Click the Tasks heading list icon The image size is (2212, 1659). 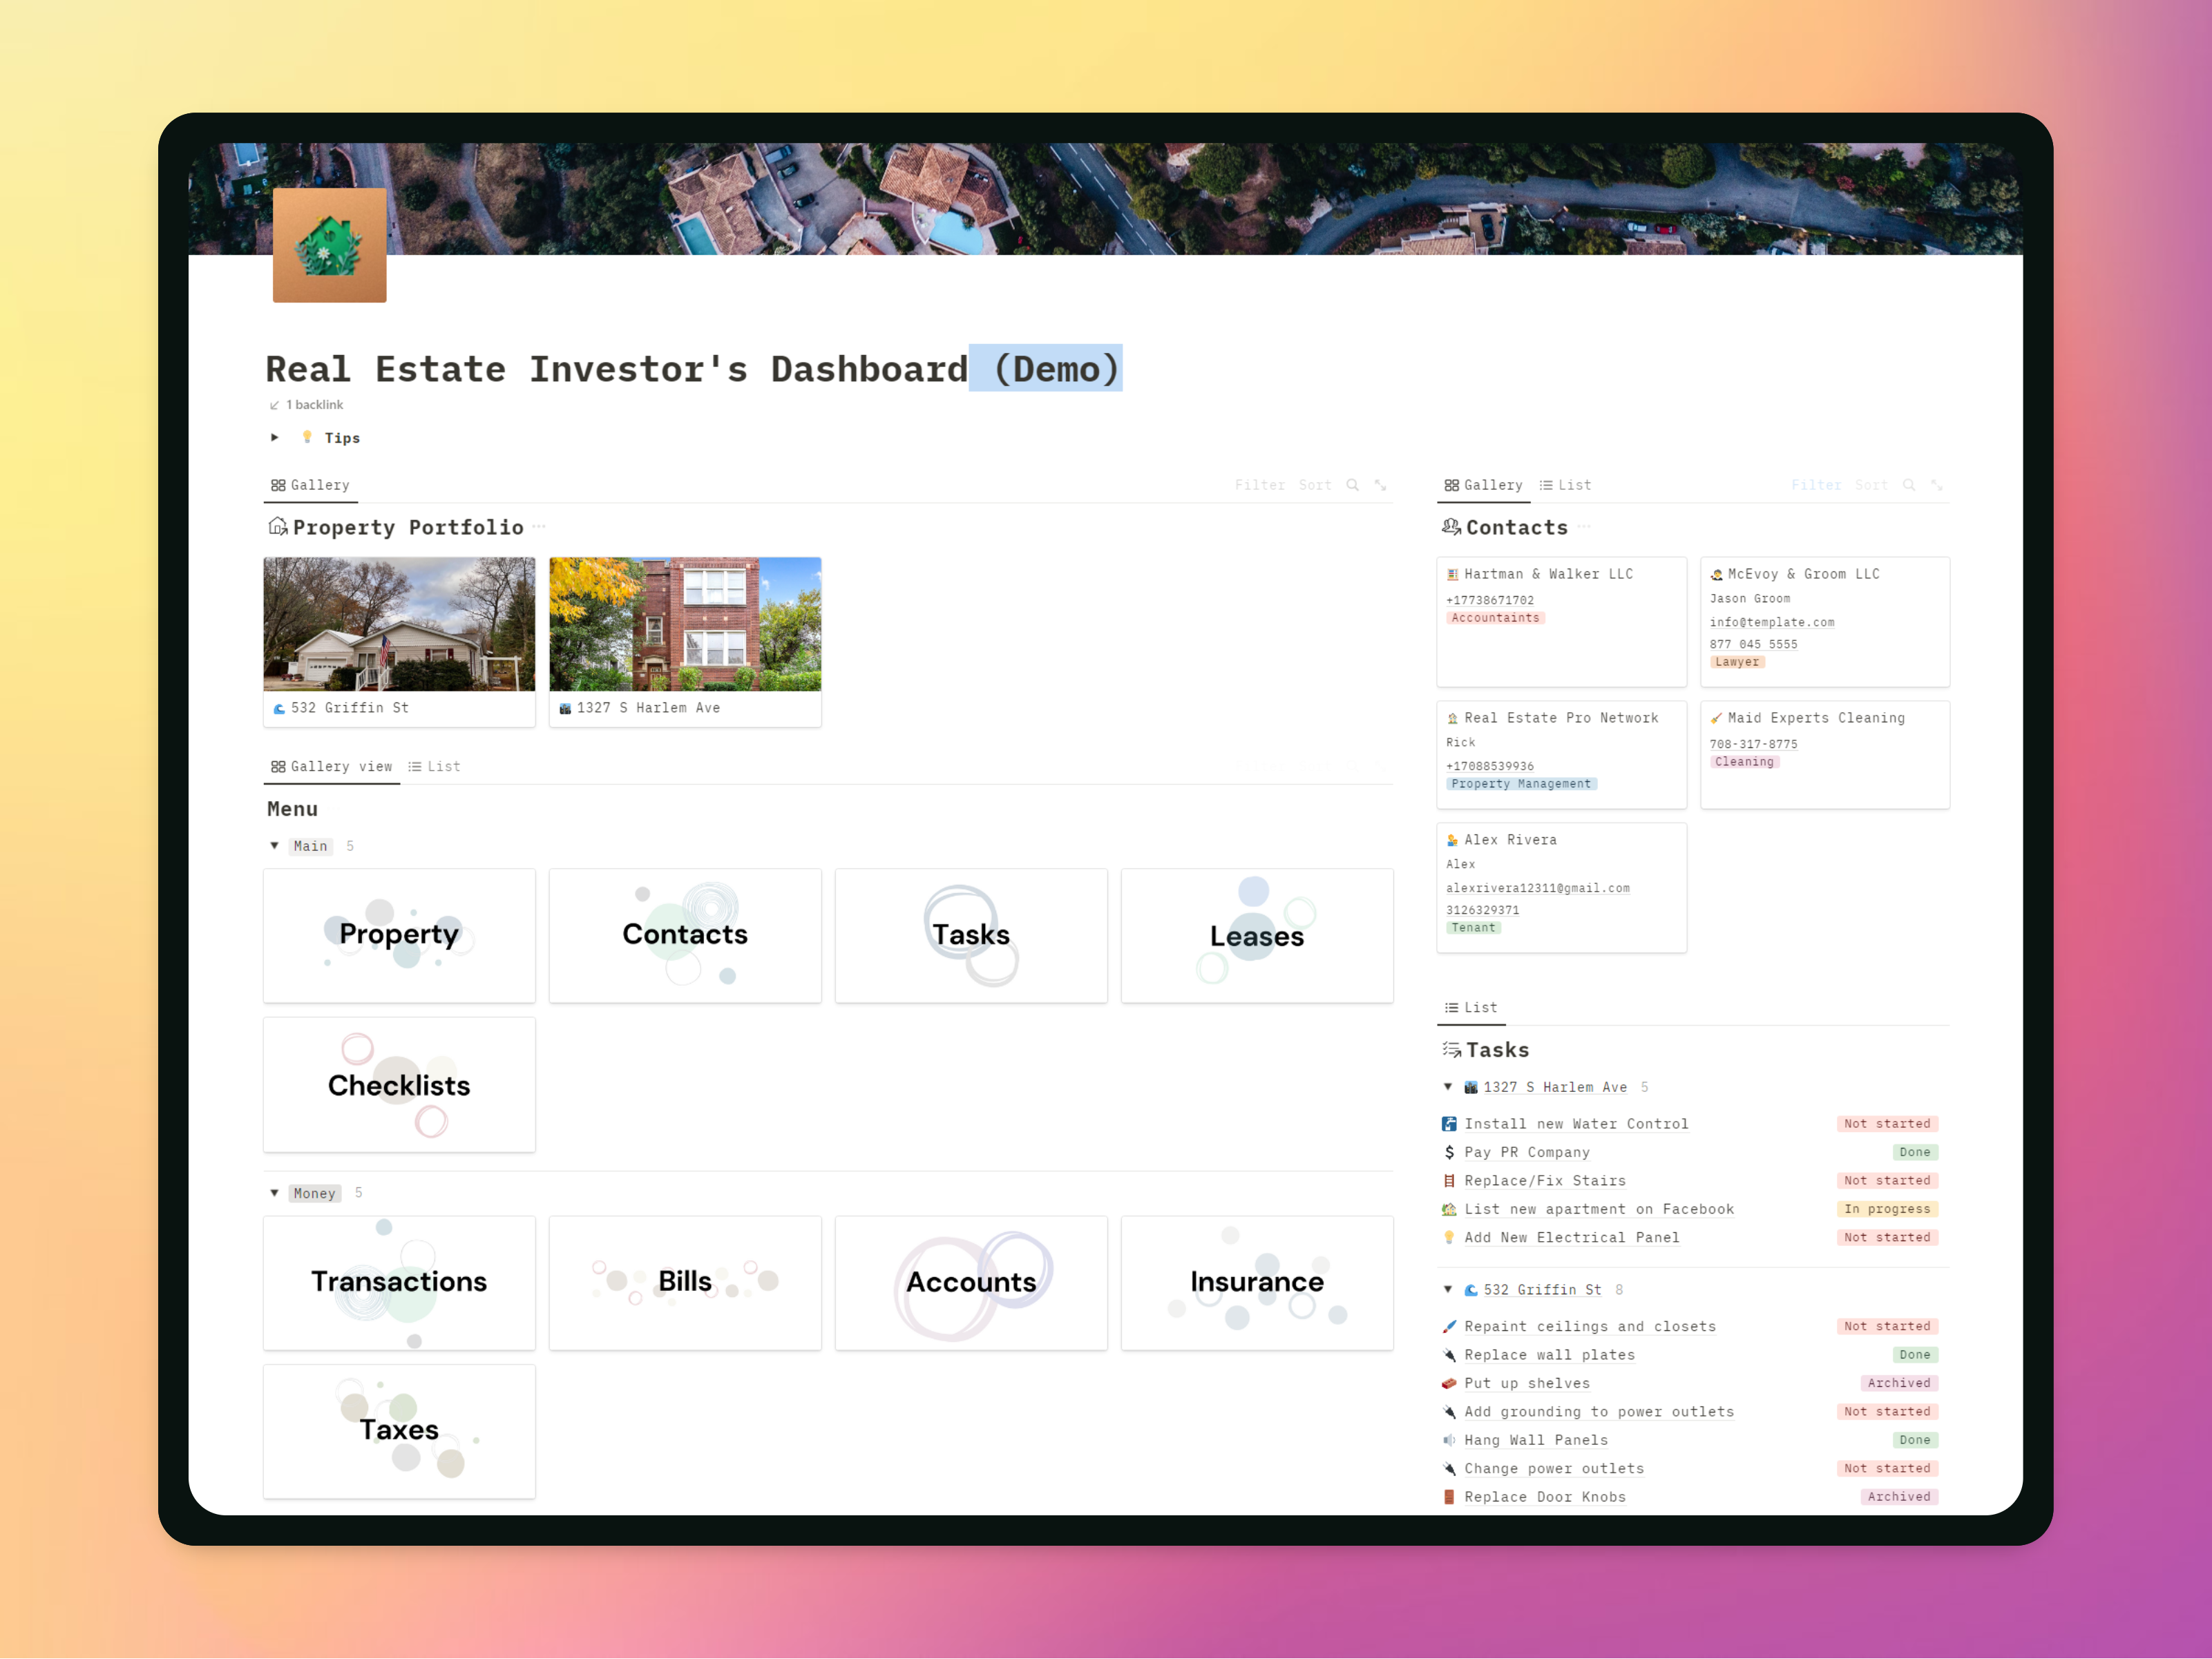point(1451,1049)
